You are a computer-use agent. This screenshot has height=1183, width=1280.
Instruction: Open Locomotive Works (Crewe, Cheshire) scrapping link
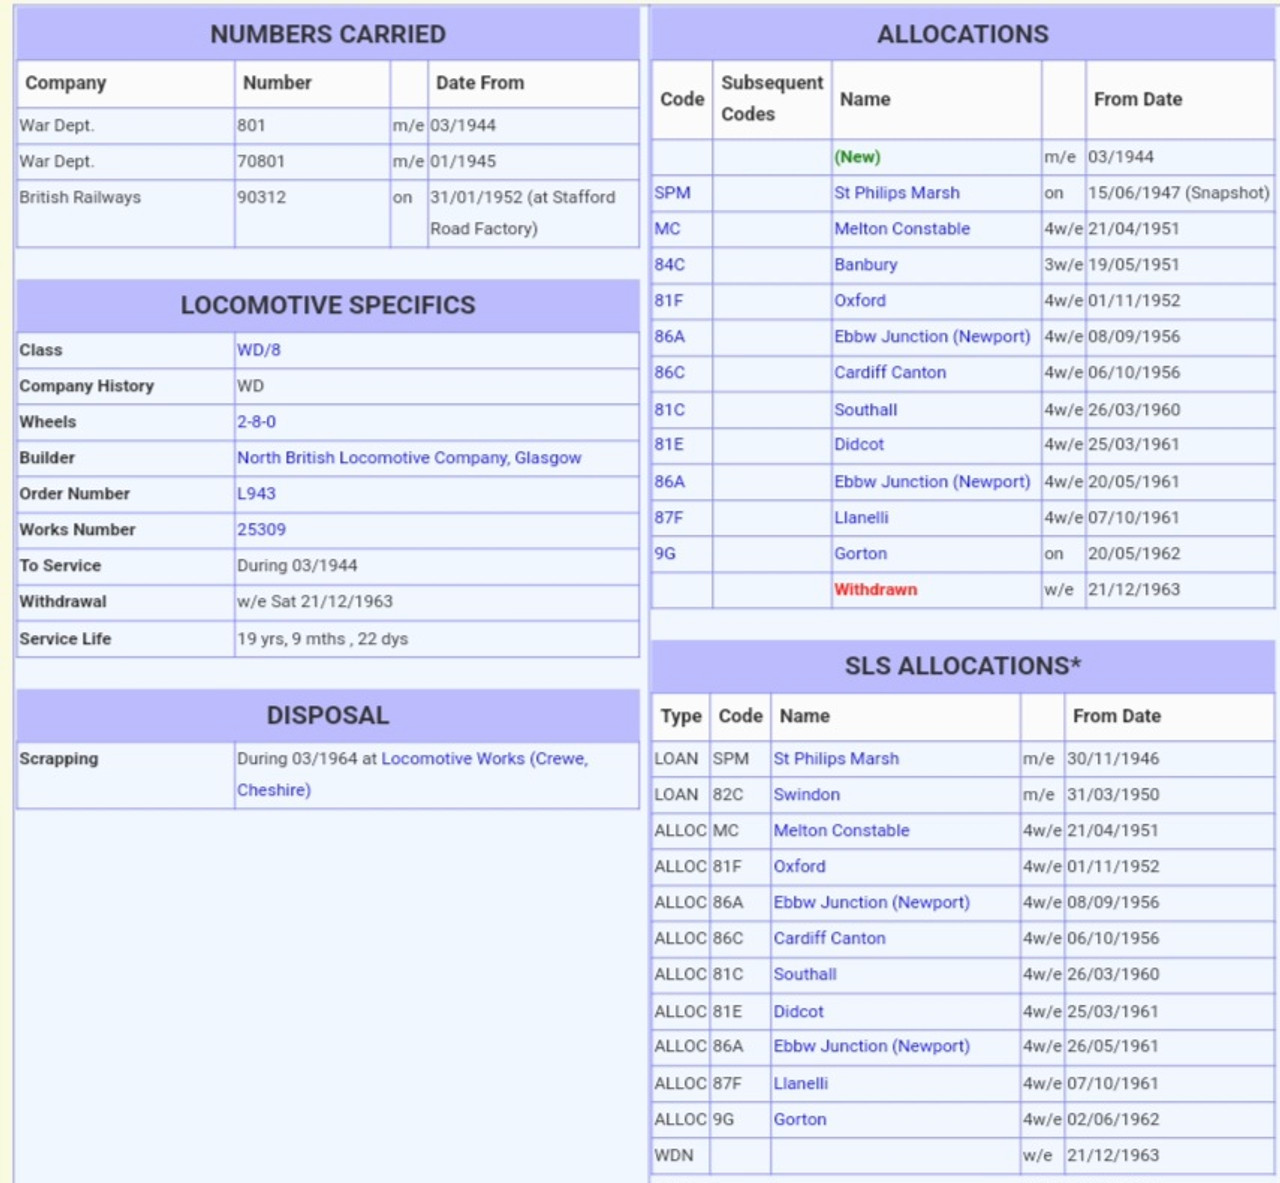coord(412,774)
